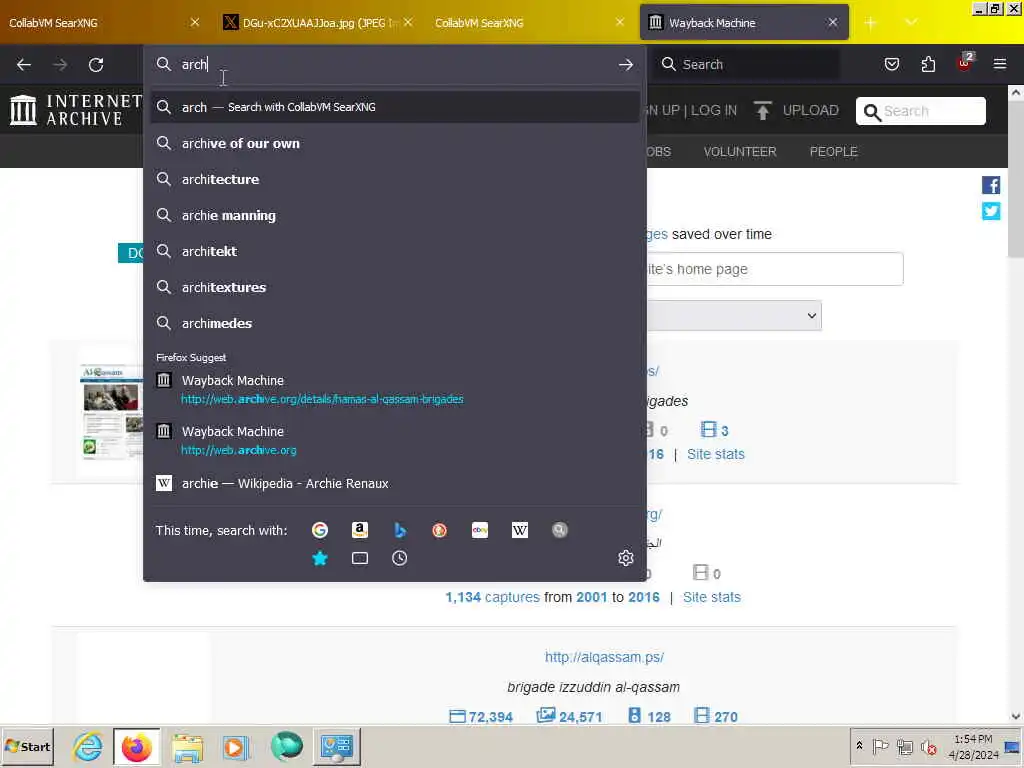Click the Go arrow in the address bar
1024x768 pixels.
pyautogui.click(x=626, y=65)
